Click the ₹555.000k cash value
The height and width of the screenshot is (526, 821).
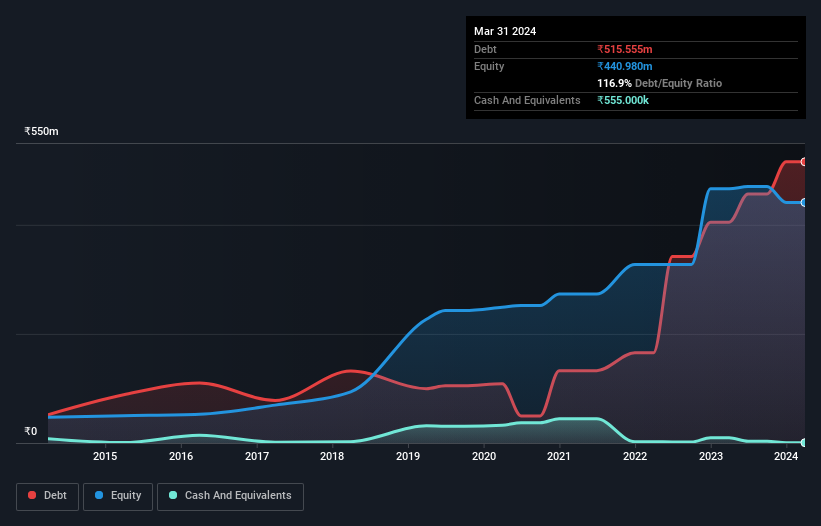coord(623,100)
